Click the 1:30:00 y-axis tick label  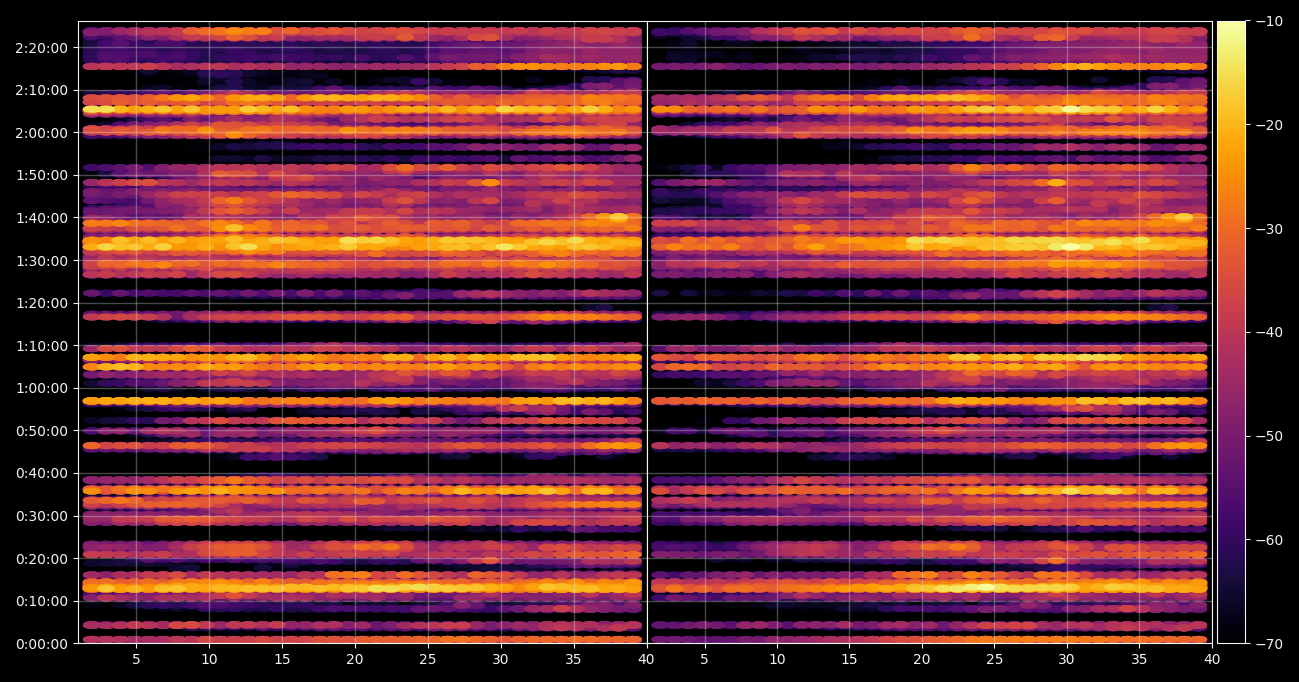pos(42,260)
